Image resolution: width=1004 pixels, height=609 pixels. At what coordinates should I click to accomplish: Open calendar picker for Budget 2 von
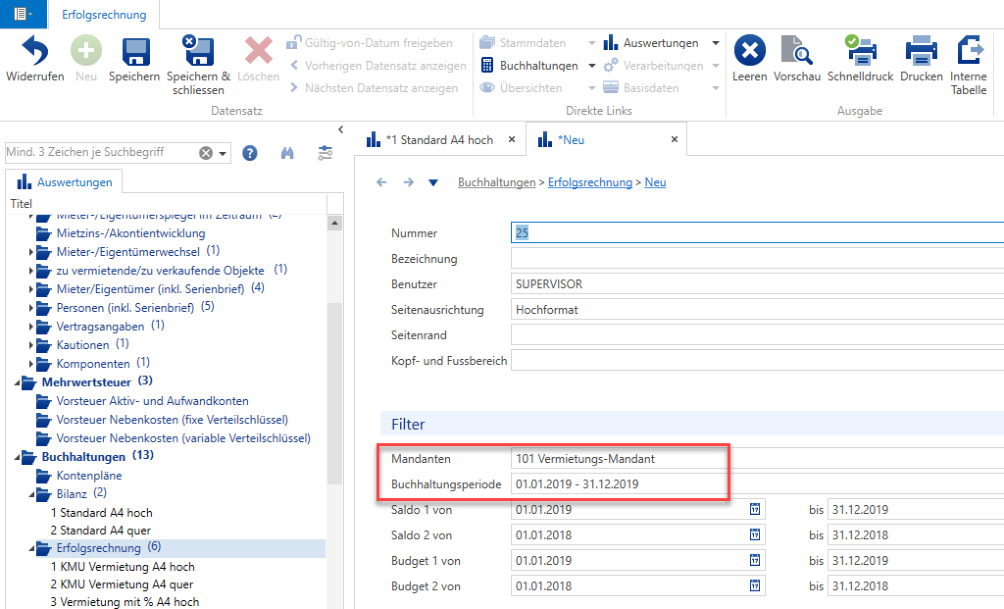pyautogui.click(x=755, y=586)
